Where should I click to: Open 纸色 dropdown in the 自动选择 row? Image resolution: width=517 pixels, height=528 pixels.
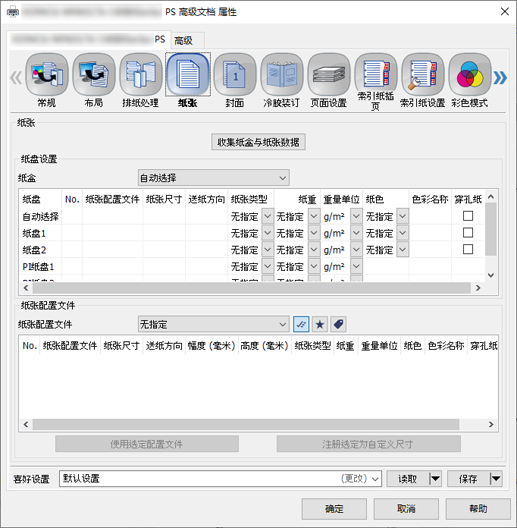point(403,216)
